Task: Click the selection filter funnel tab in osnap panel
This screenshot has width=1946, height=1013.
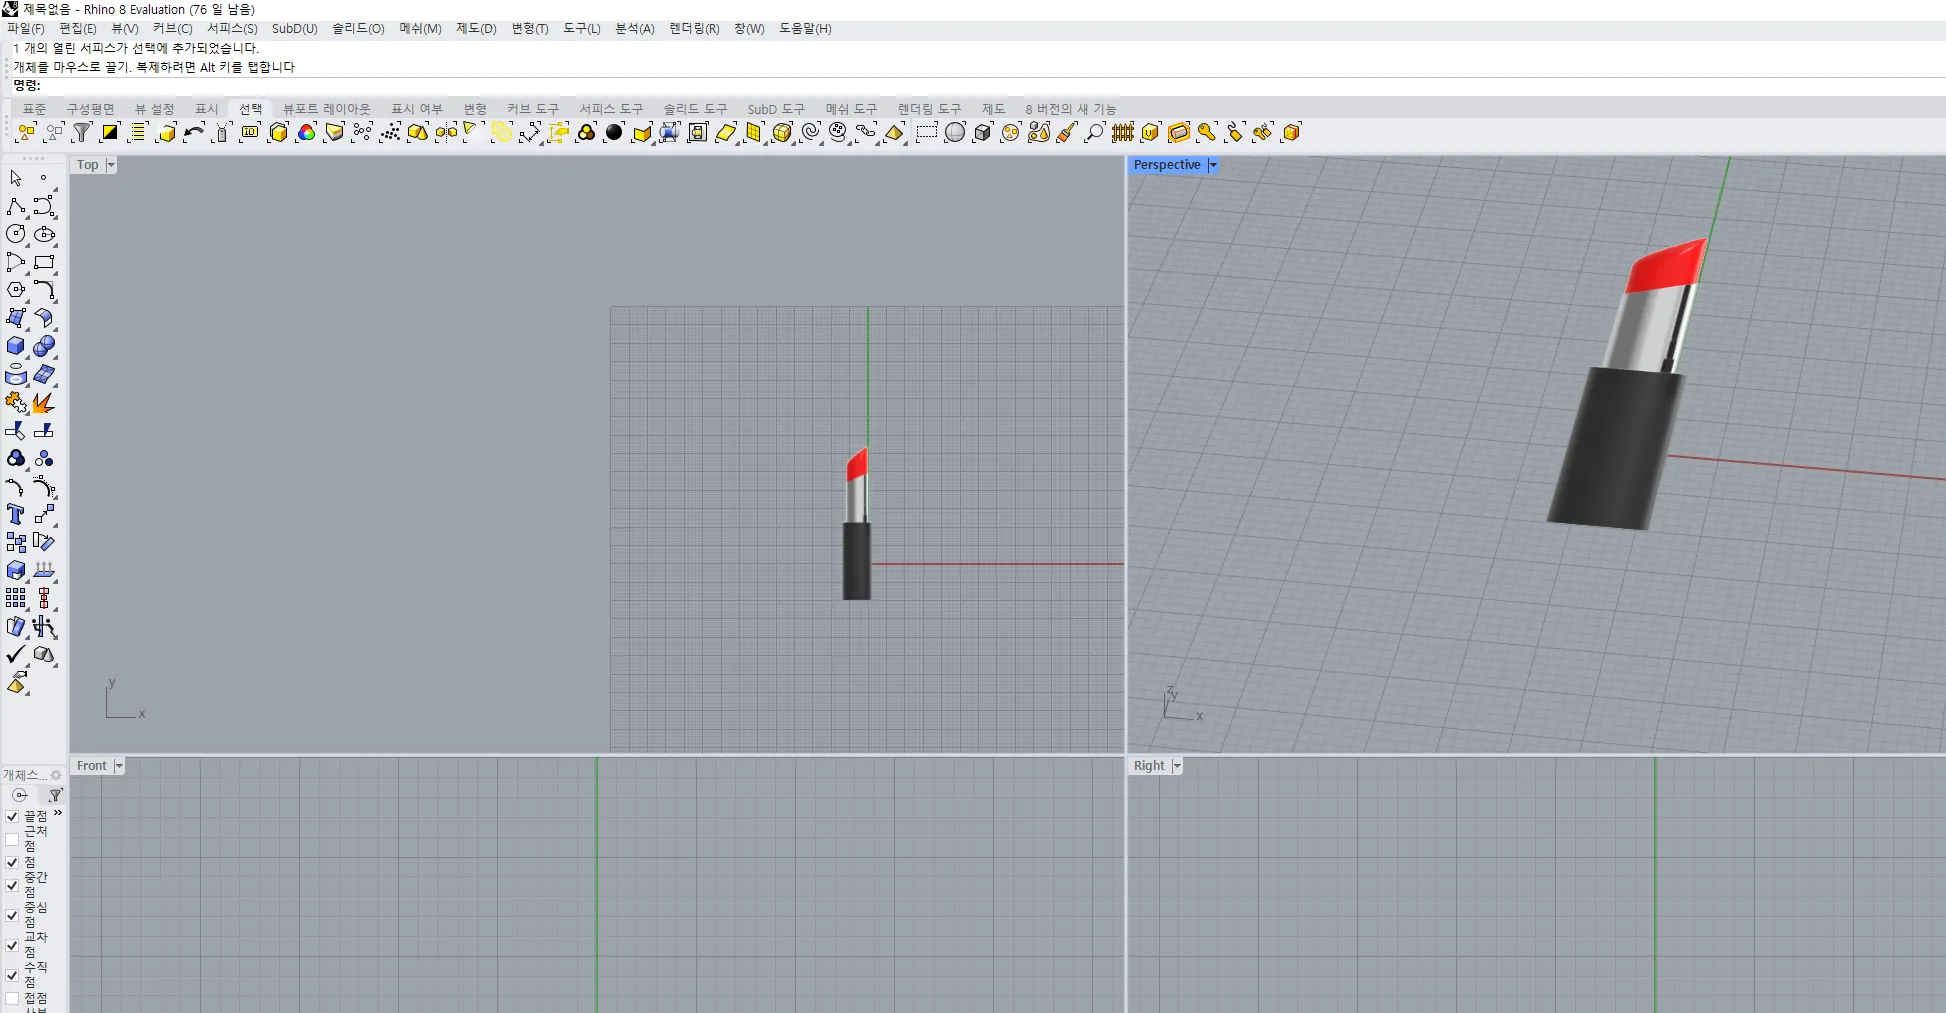Action: [56, 795]
